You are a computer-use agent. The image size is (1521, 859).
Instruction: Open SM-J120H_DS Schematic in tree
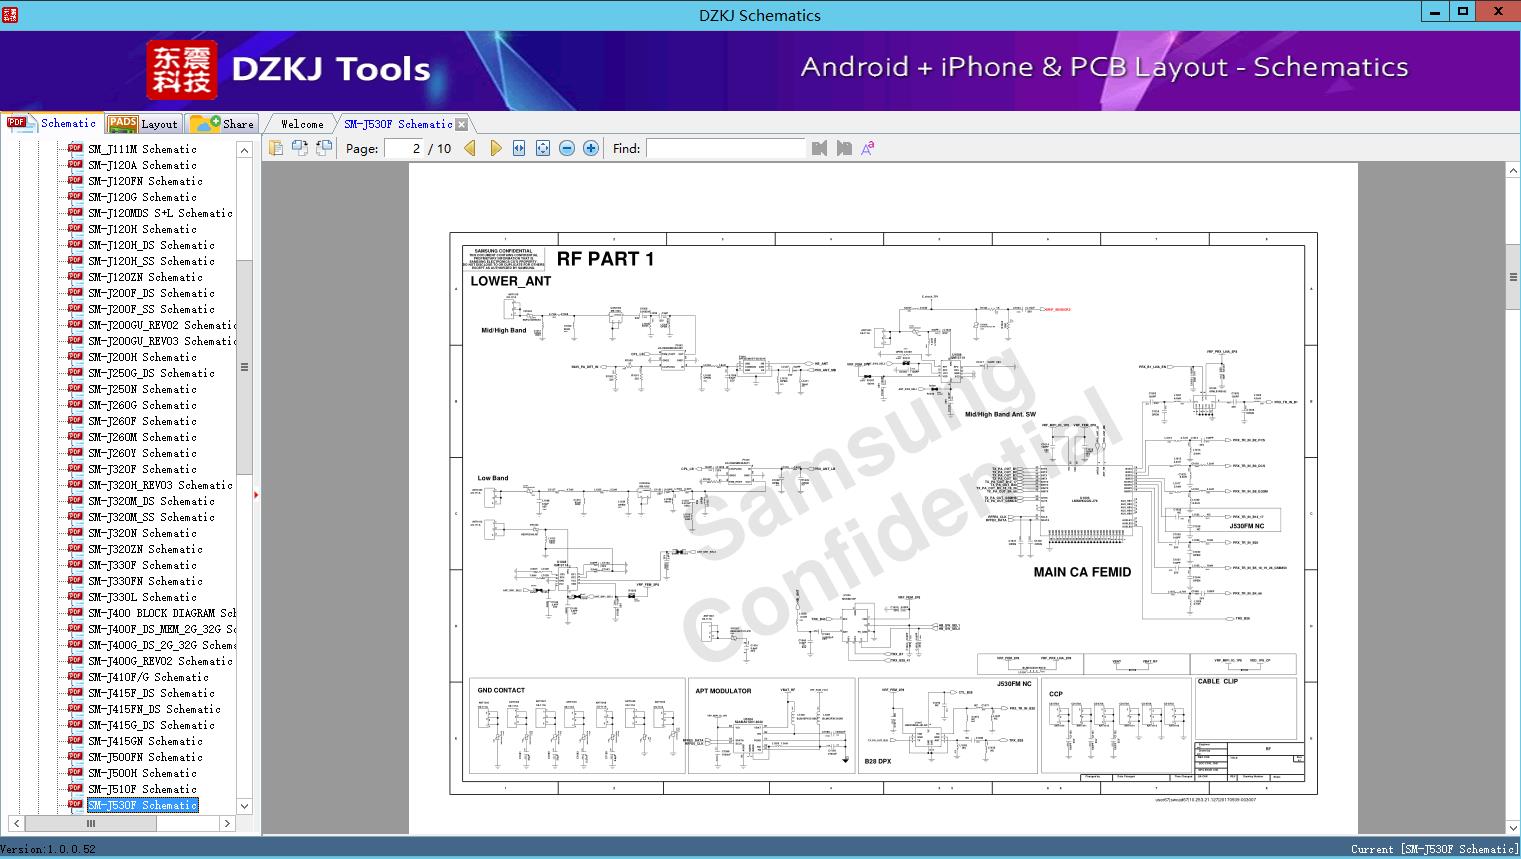pyautogui.click(x=151, y=245)
